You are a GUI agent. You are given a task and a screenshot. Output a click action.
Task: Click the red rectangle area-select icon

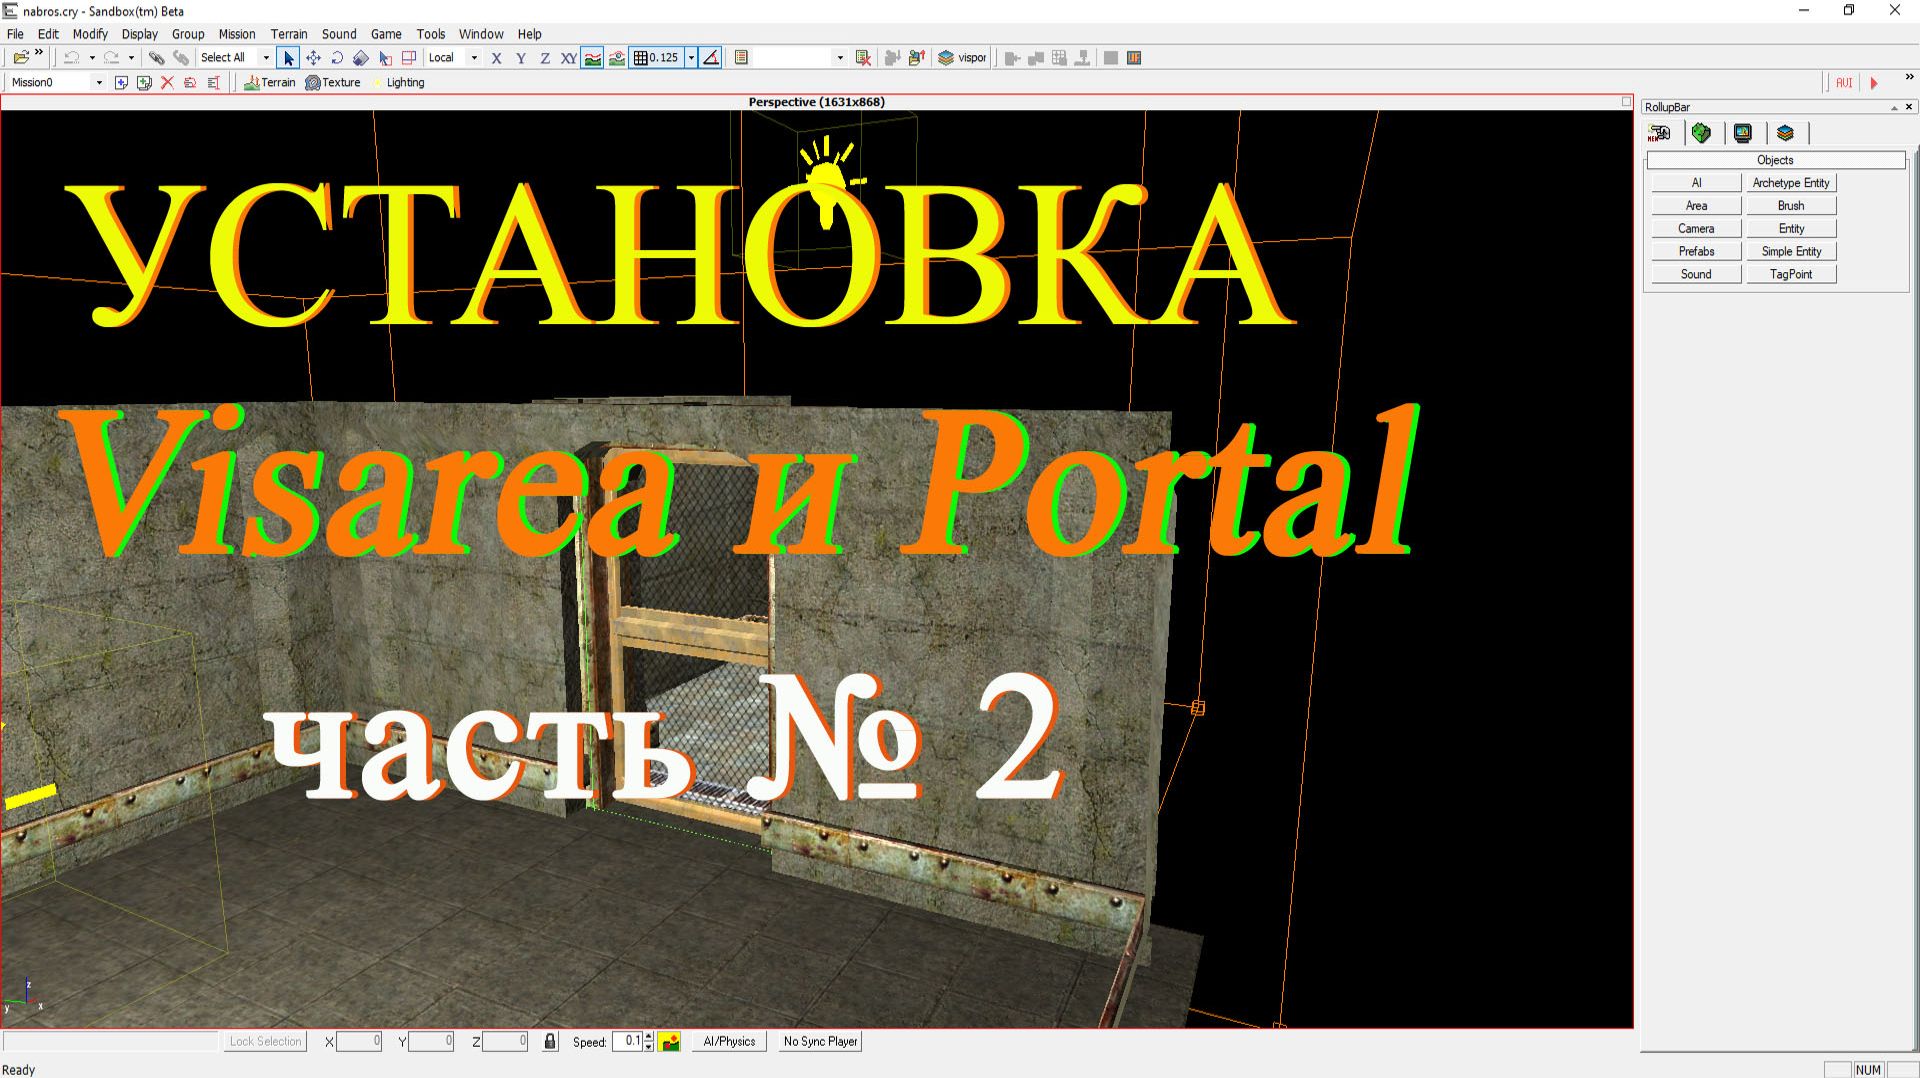tap(409, 58)
